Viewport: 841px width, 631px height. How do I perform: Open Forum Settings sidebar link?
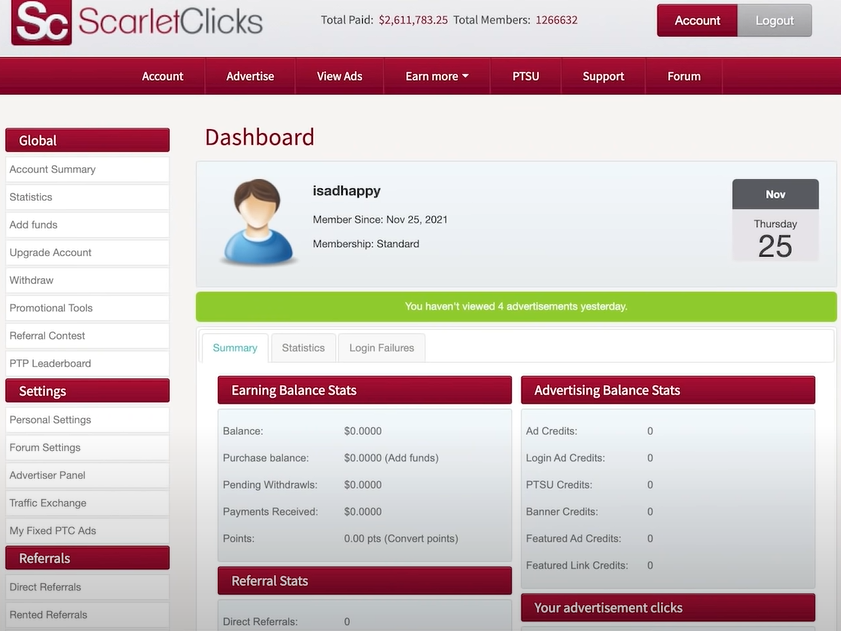click(87, 447)
